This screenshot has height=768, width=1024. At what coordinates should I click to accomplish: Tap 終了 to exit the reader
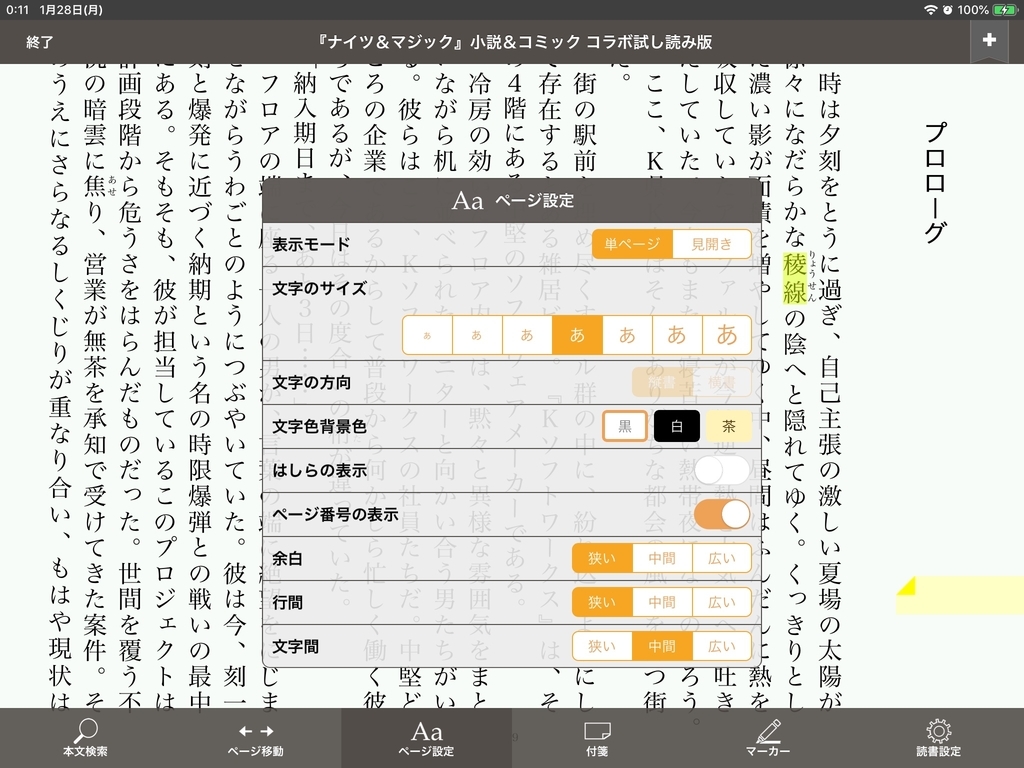(x=39, y=42)
